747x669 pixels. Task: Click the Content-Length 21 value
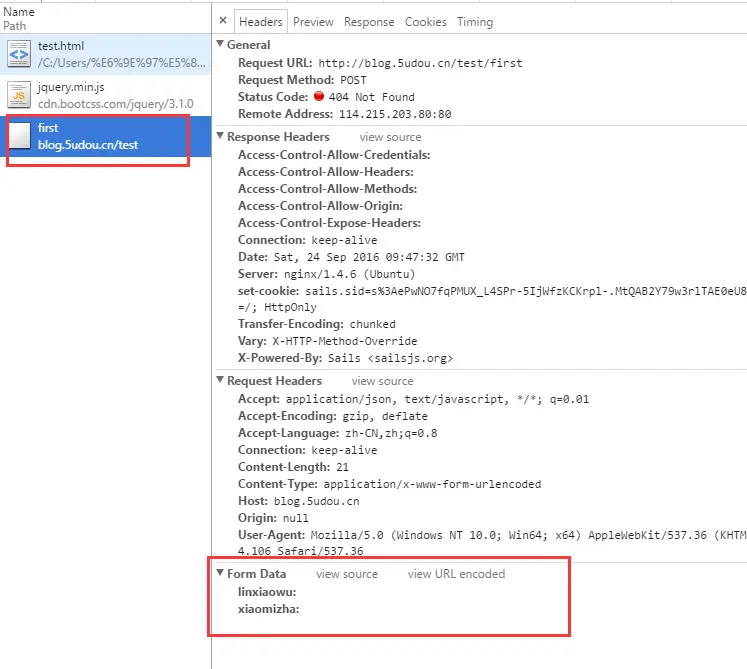[x=342, y=467]
